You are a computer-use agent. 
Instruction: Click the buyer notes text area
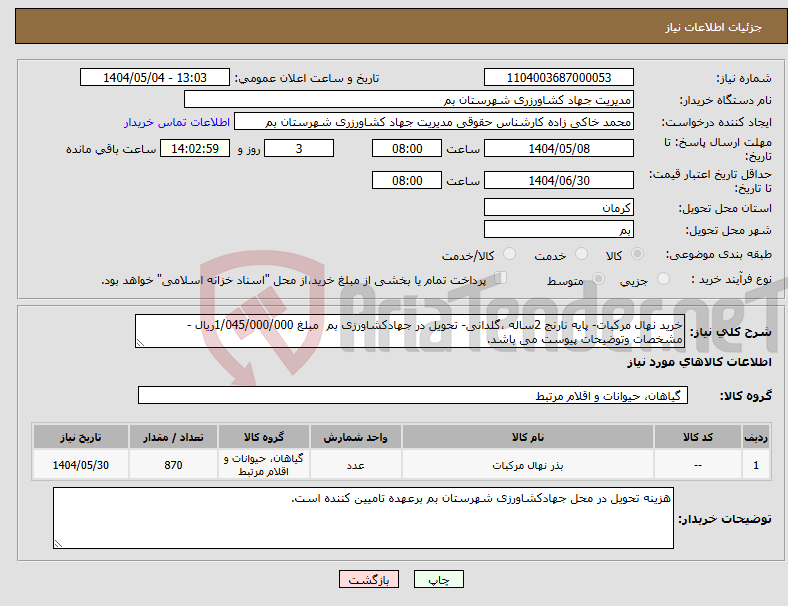[363, 518]
